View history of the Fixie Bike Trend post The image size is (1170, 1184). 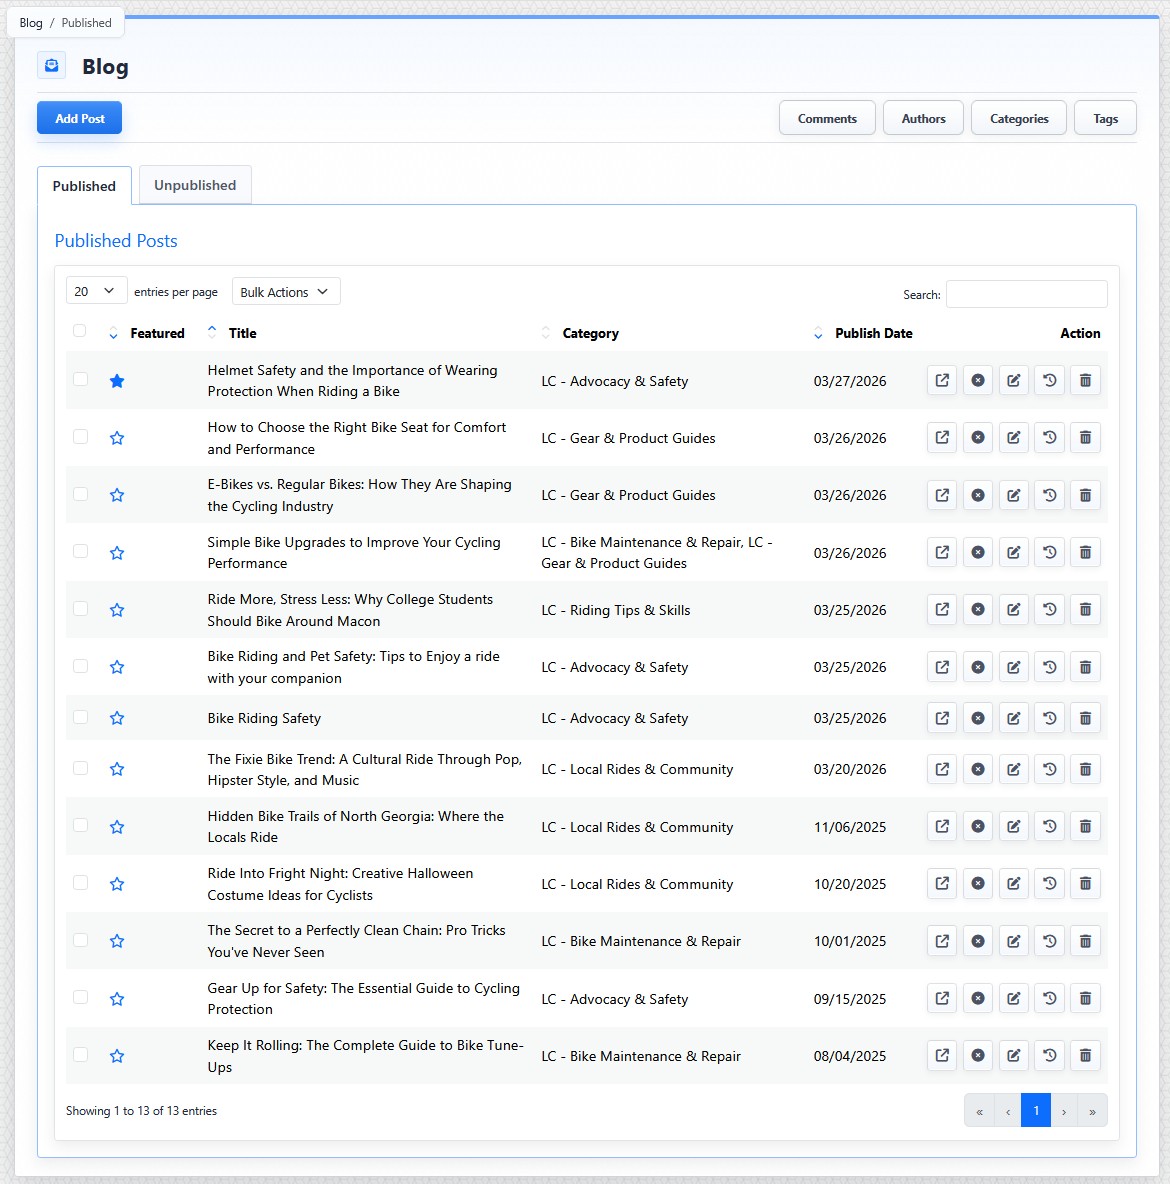click(1050, 769)
